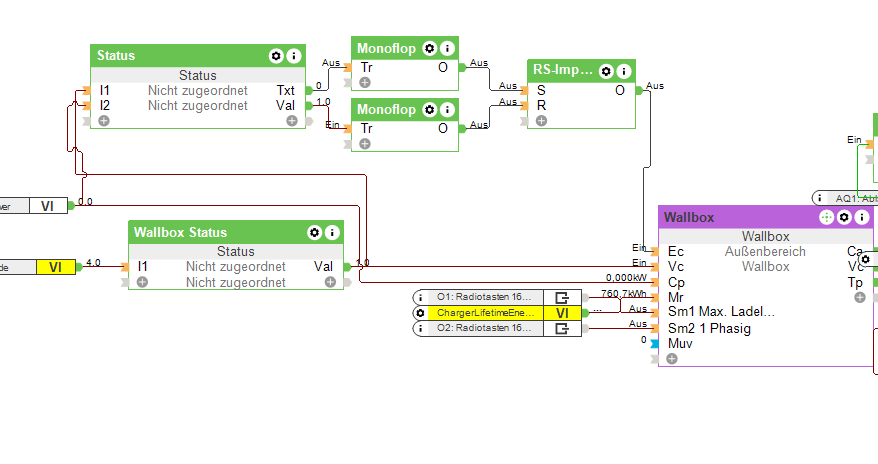Viewport: 878px width, 464px height.
Task: Click the yellow VI badge of ChargerLifetimeEne
Action: point(562,313)
